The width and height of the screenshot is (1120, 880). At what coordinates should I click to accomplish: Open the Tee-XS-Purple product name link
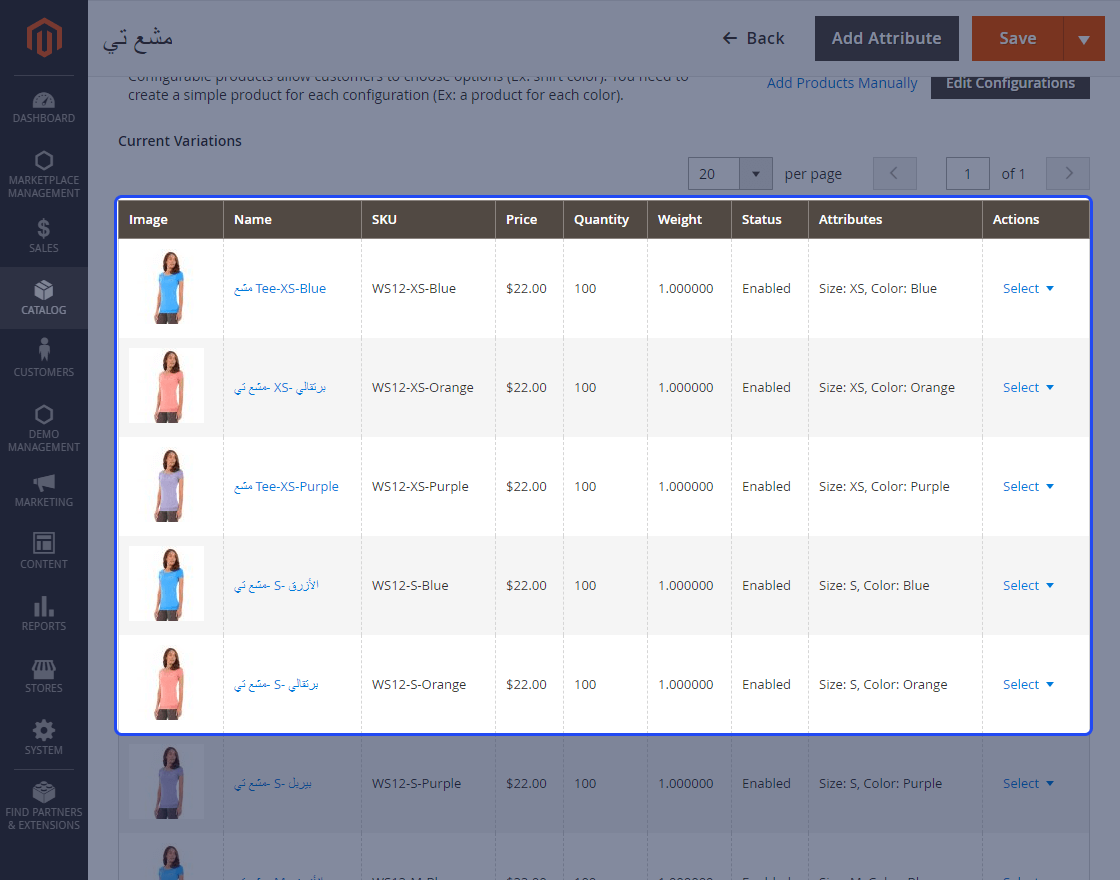coord(286,486)
